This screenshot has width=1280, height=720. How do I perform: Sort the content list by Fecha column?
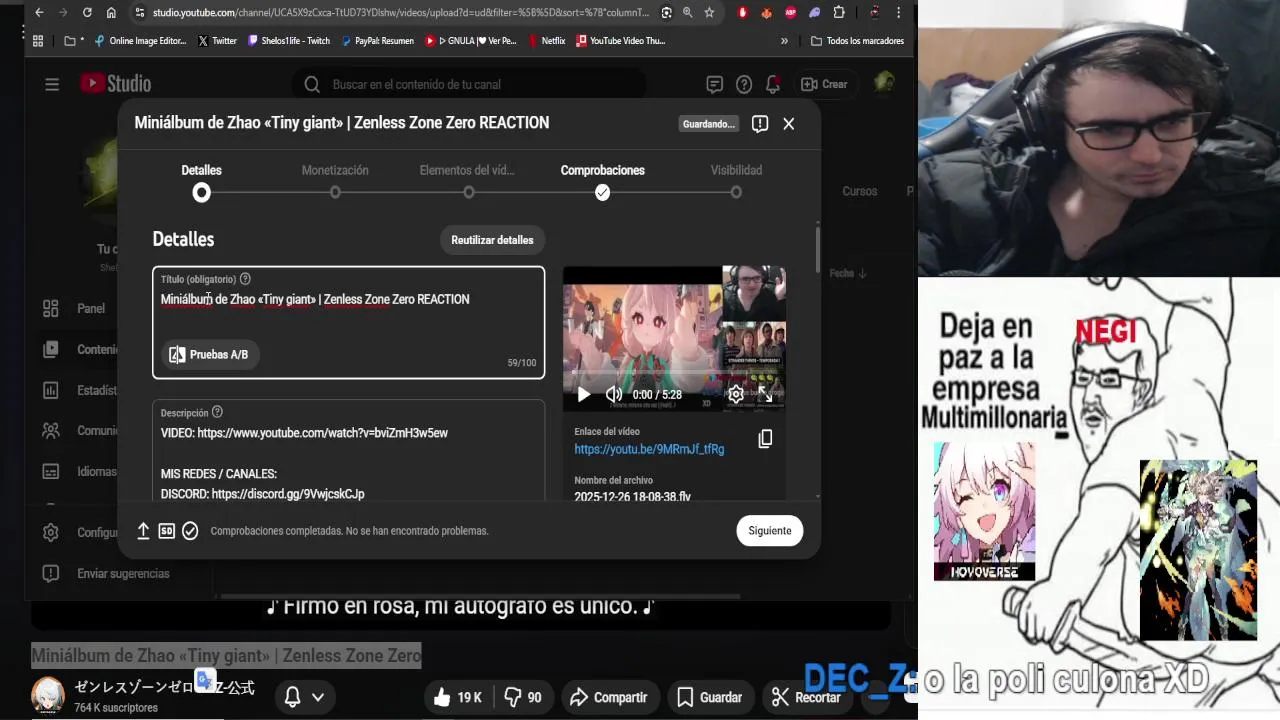[847, 273]
